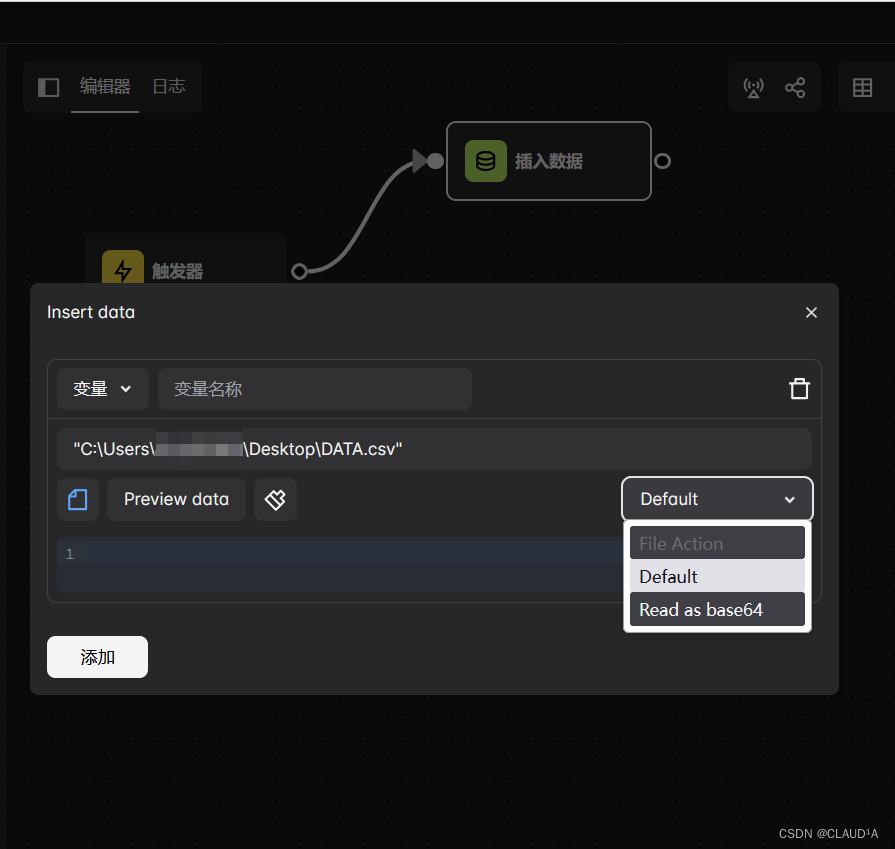Expand the 变量 type dropdown
This screenshot has height=849, width=895.
tap(102, 389)
